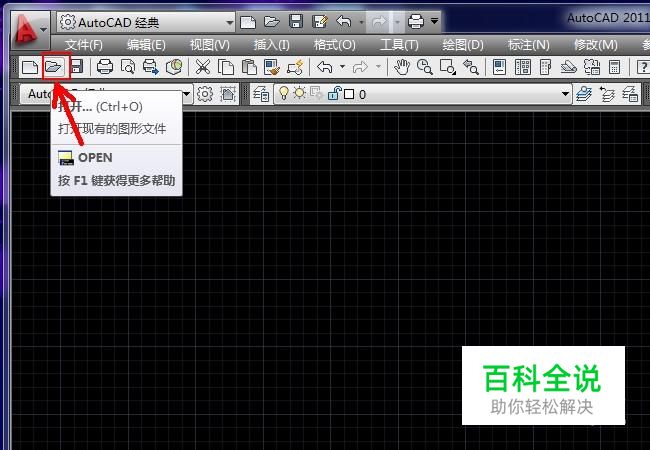650x450 pixels.
Task: Select Zoom Window flyout icon
Action: 448,67
